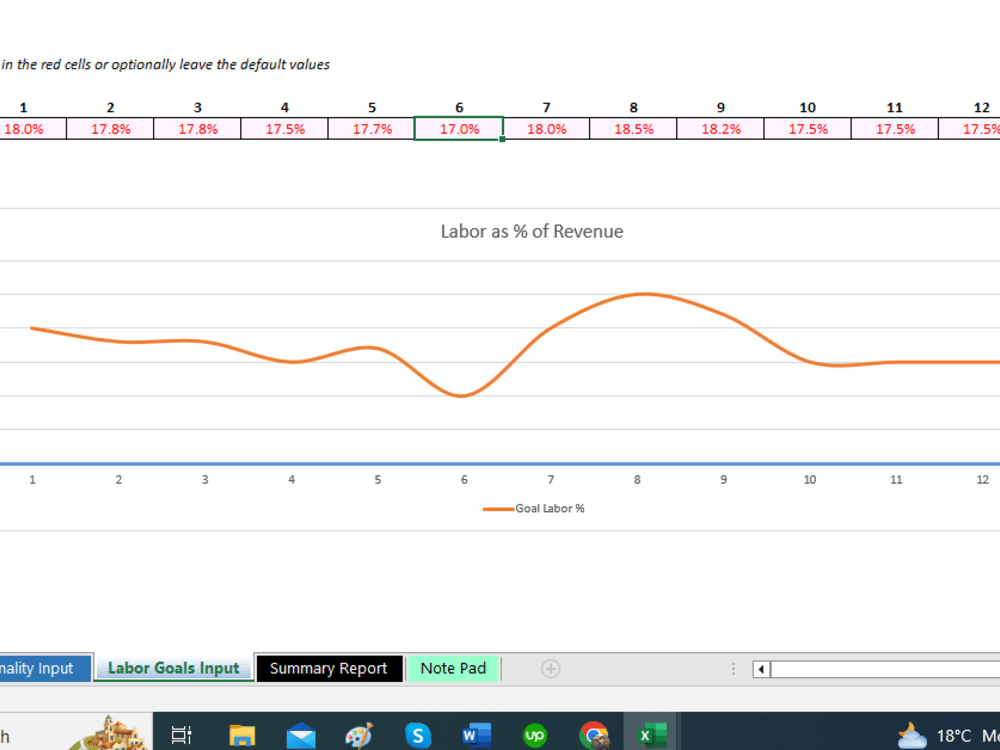The image size is (1000, 750).
Task: Select the 18.5% cell under month 8
Action: pos(633,128)
